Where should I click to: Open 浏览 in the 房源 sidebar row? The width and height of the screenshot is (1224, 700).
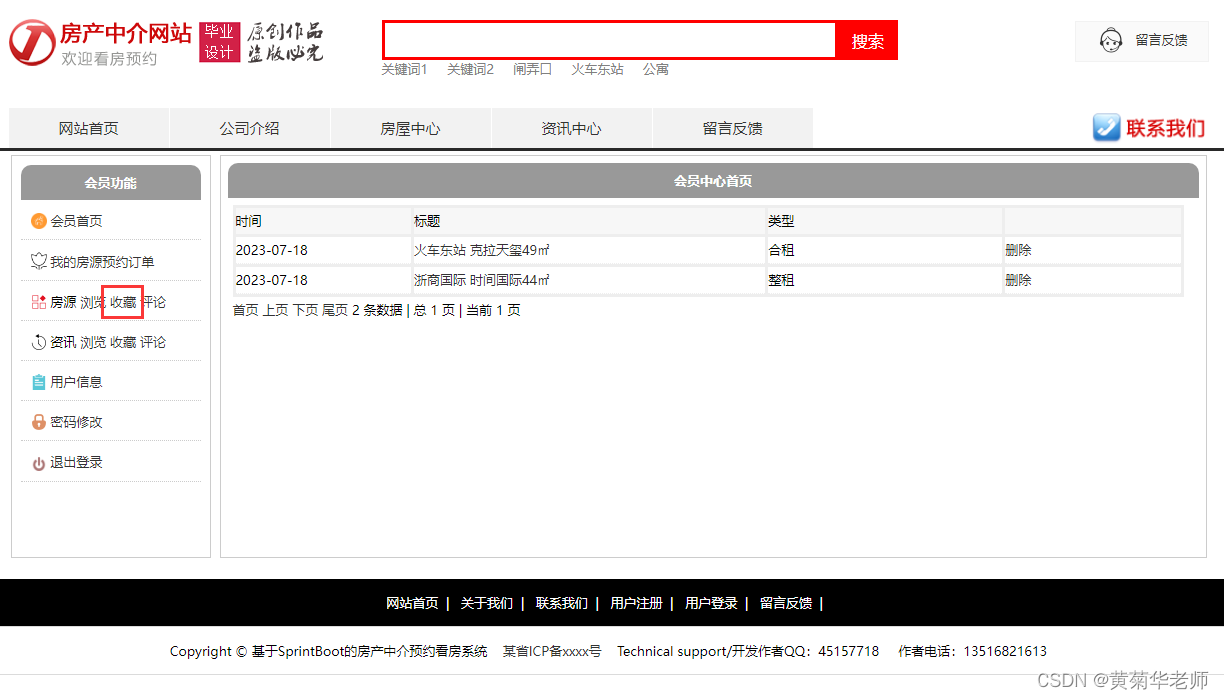coord(93,302)
